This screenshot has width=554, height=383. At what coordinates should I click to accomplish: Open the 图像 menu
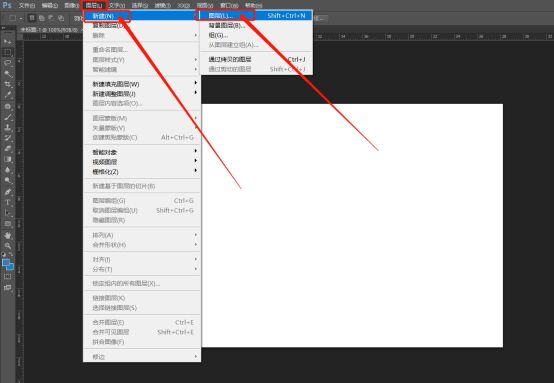pos(71,6)
